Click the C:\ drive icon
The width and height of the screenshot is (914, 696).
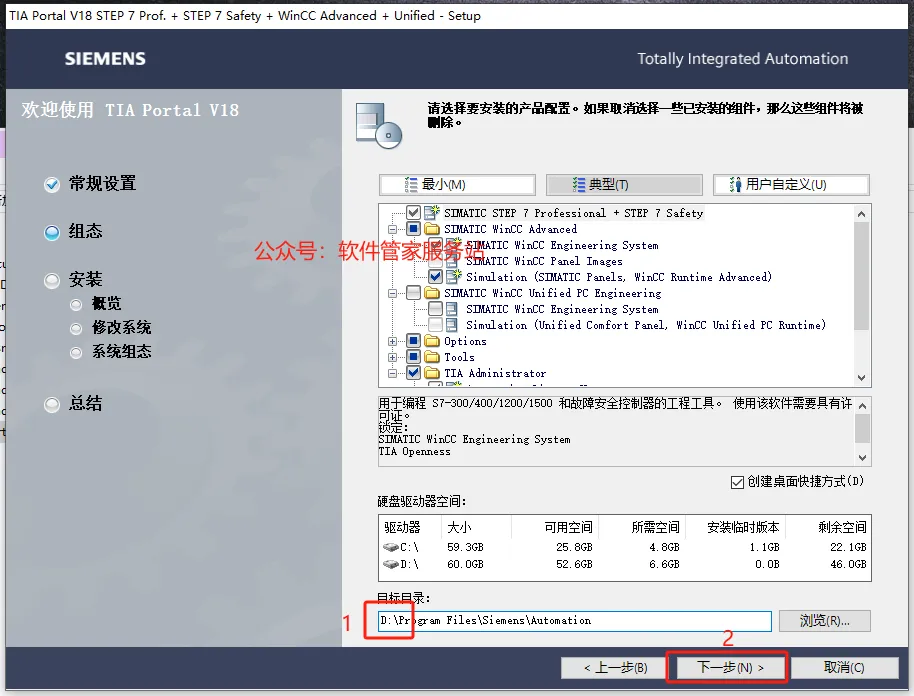(391, 547)
